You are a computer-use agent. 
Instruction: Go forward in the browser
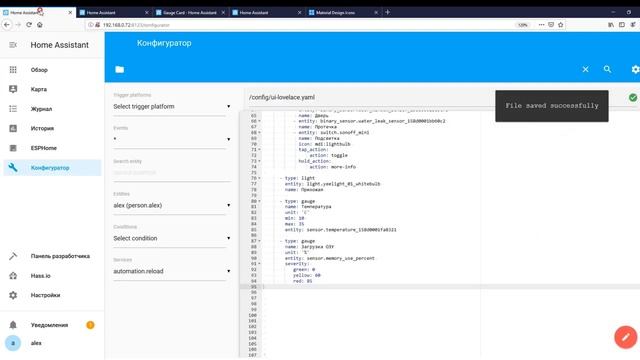(x=18, y=25)
